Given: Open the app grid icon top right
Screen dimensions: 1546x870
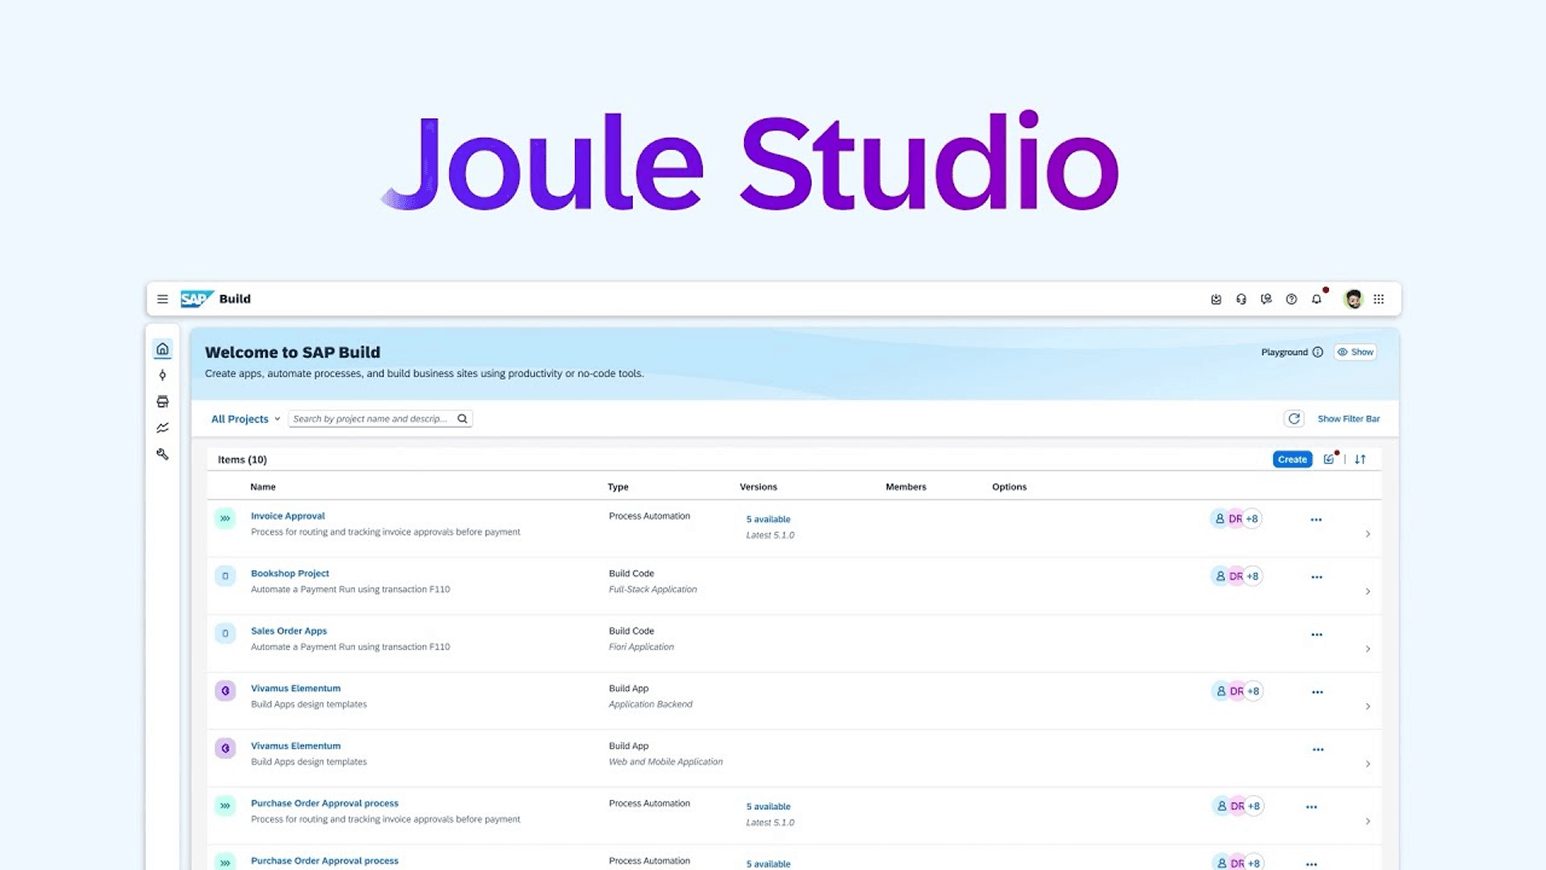Looking at the screenshot, I should point(1378,298).
